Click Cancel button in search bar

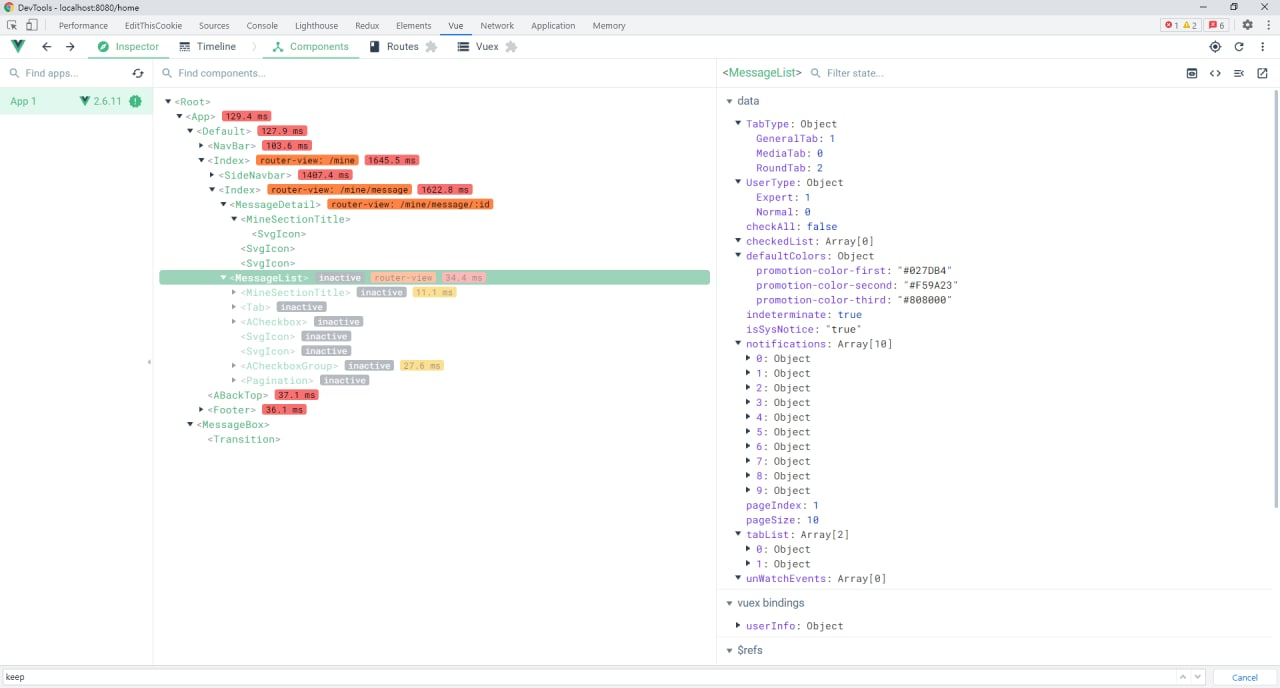(x=1244, y=677)
